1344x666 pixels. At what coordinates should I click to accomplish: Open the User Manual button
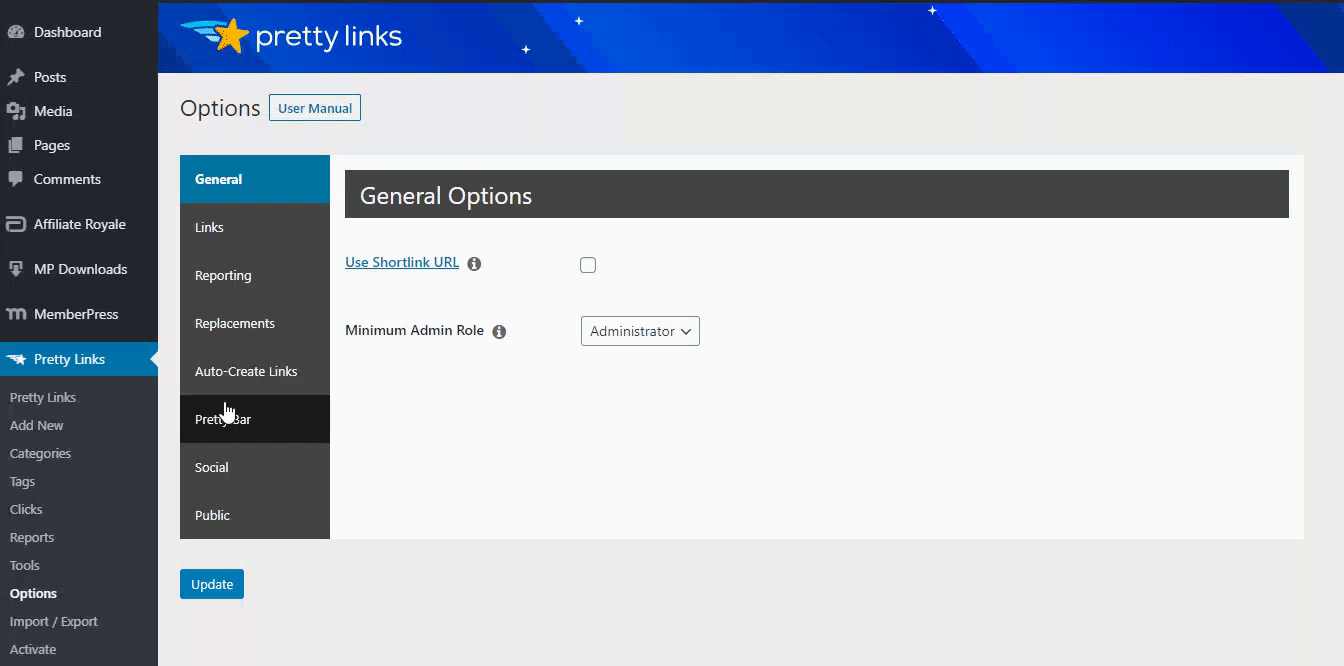tap(315, 108)
